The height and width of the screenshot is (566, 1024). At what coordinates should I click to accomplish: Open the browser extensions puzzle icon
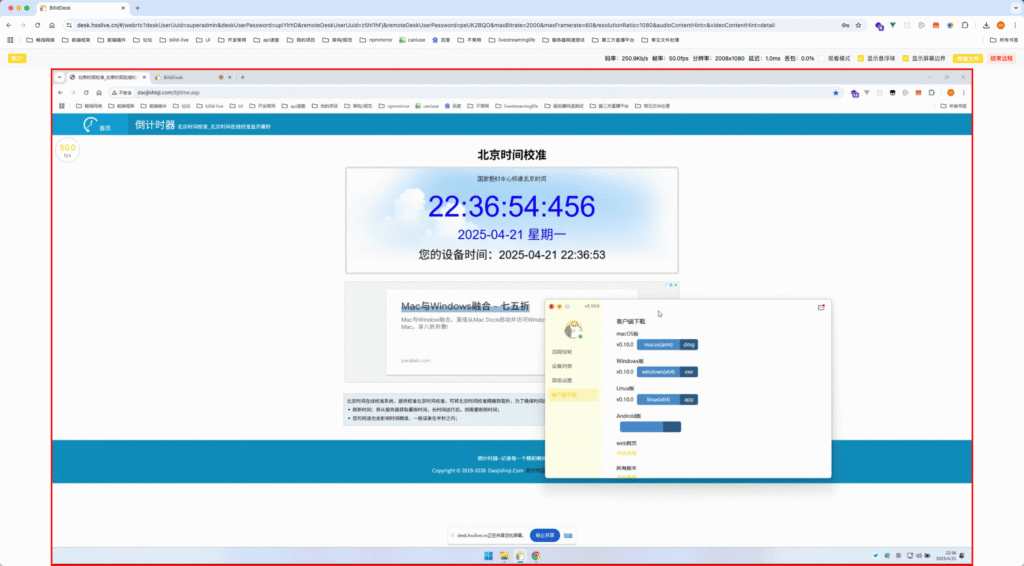965,24
